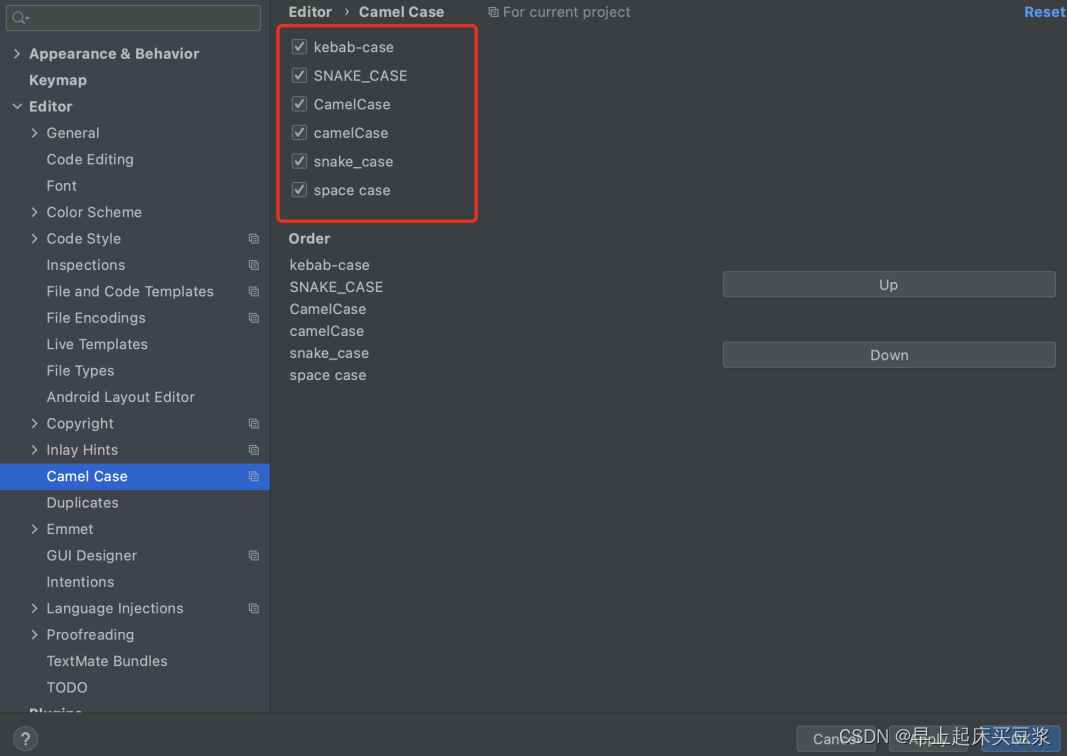Expand the General node

[35, 133]
